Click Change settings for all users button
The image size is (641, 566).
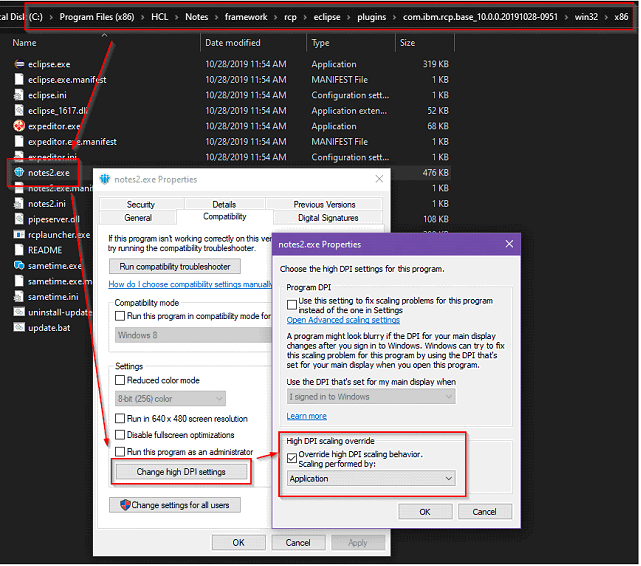click(x=175, y=505)
